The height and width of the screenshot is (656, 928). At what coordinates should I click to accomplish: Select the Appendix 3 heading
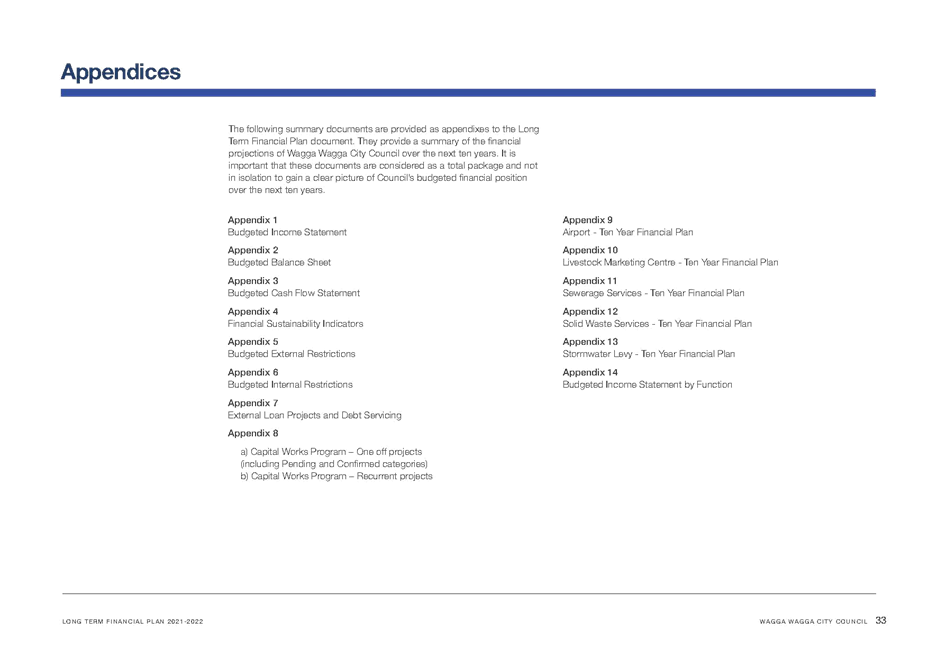tap(253, 281)
